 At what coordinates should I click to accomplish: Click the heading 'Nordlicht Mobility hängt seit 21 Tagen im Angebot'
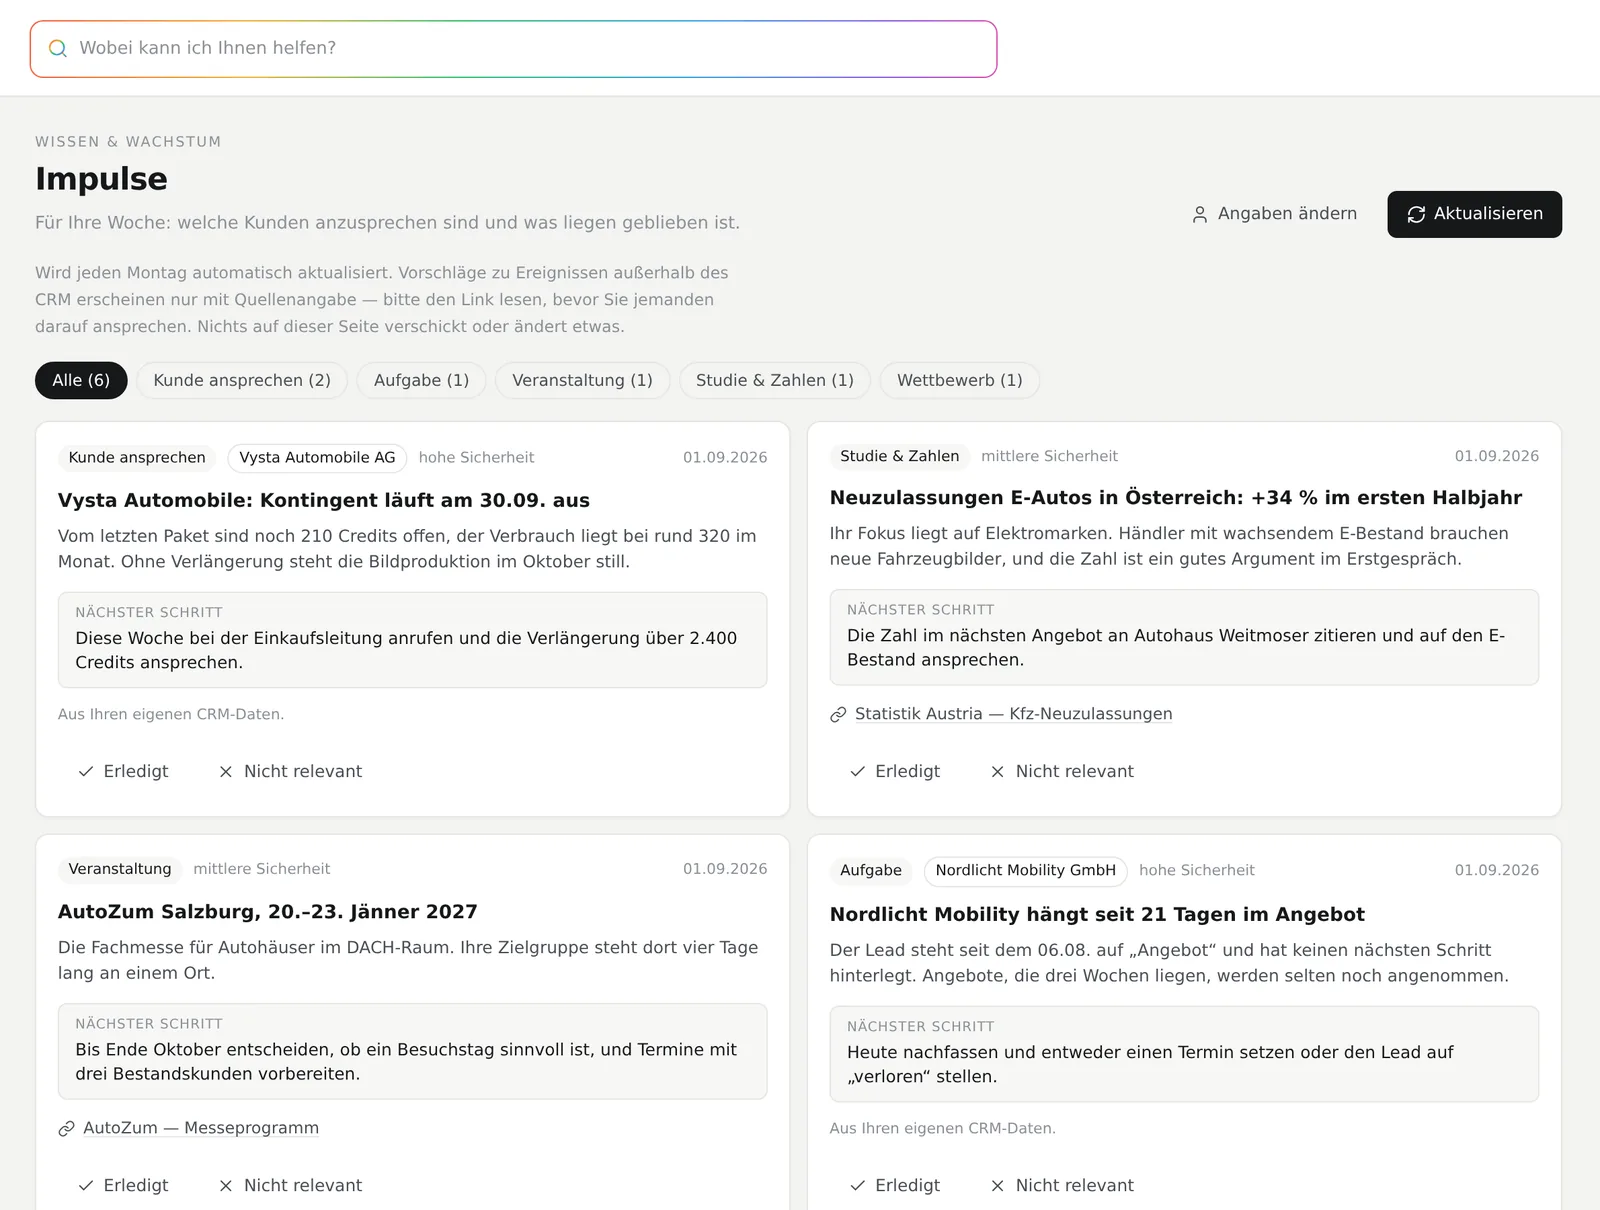(x=1097, y=914)
